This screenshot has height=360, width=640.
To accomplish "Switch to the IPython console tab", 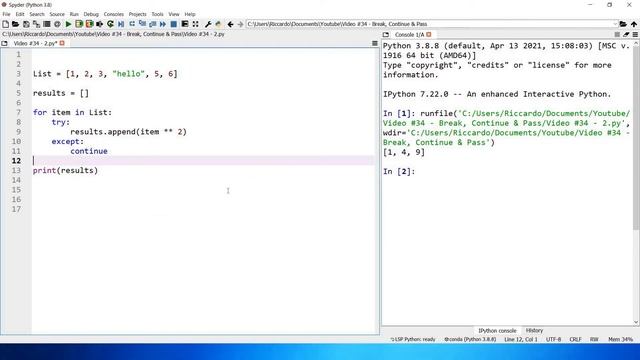I will [x=497, y=331].
